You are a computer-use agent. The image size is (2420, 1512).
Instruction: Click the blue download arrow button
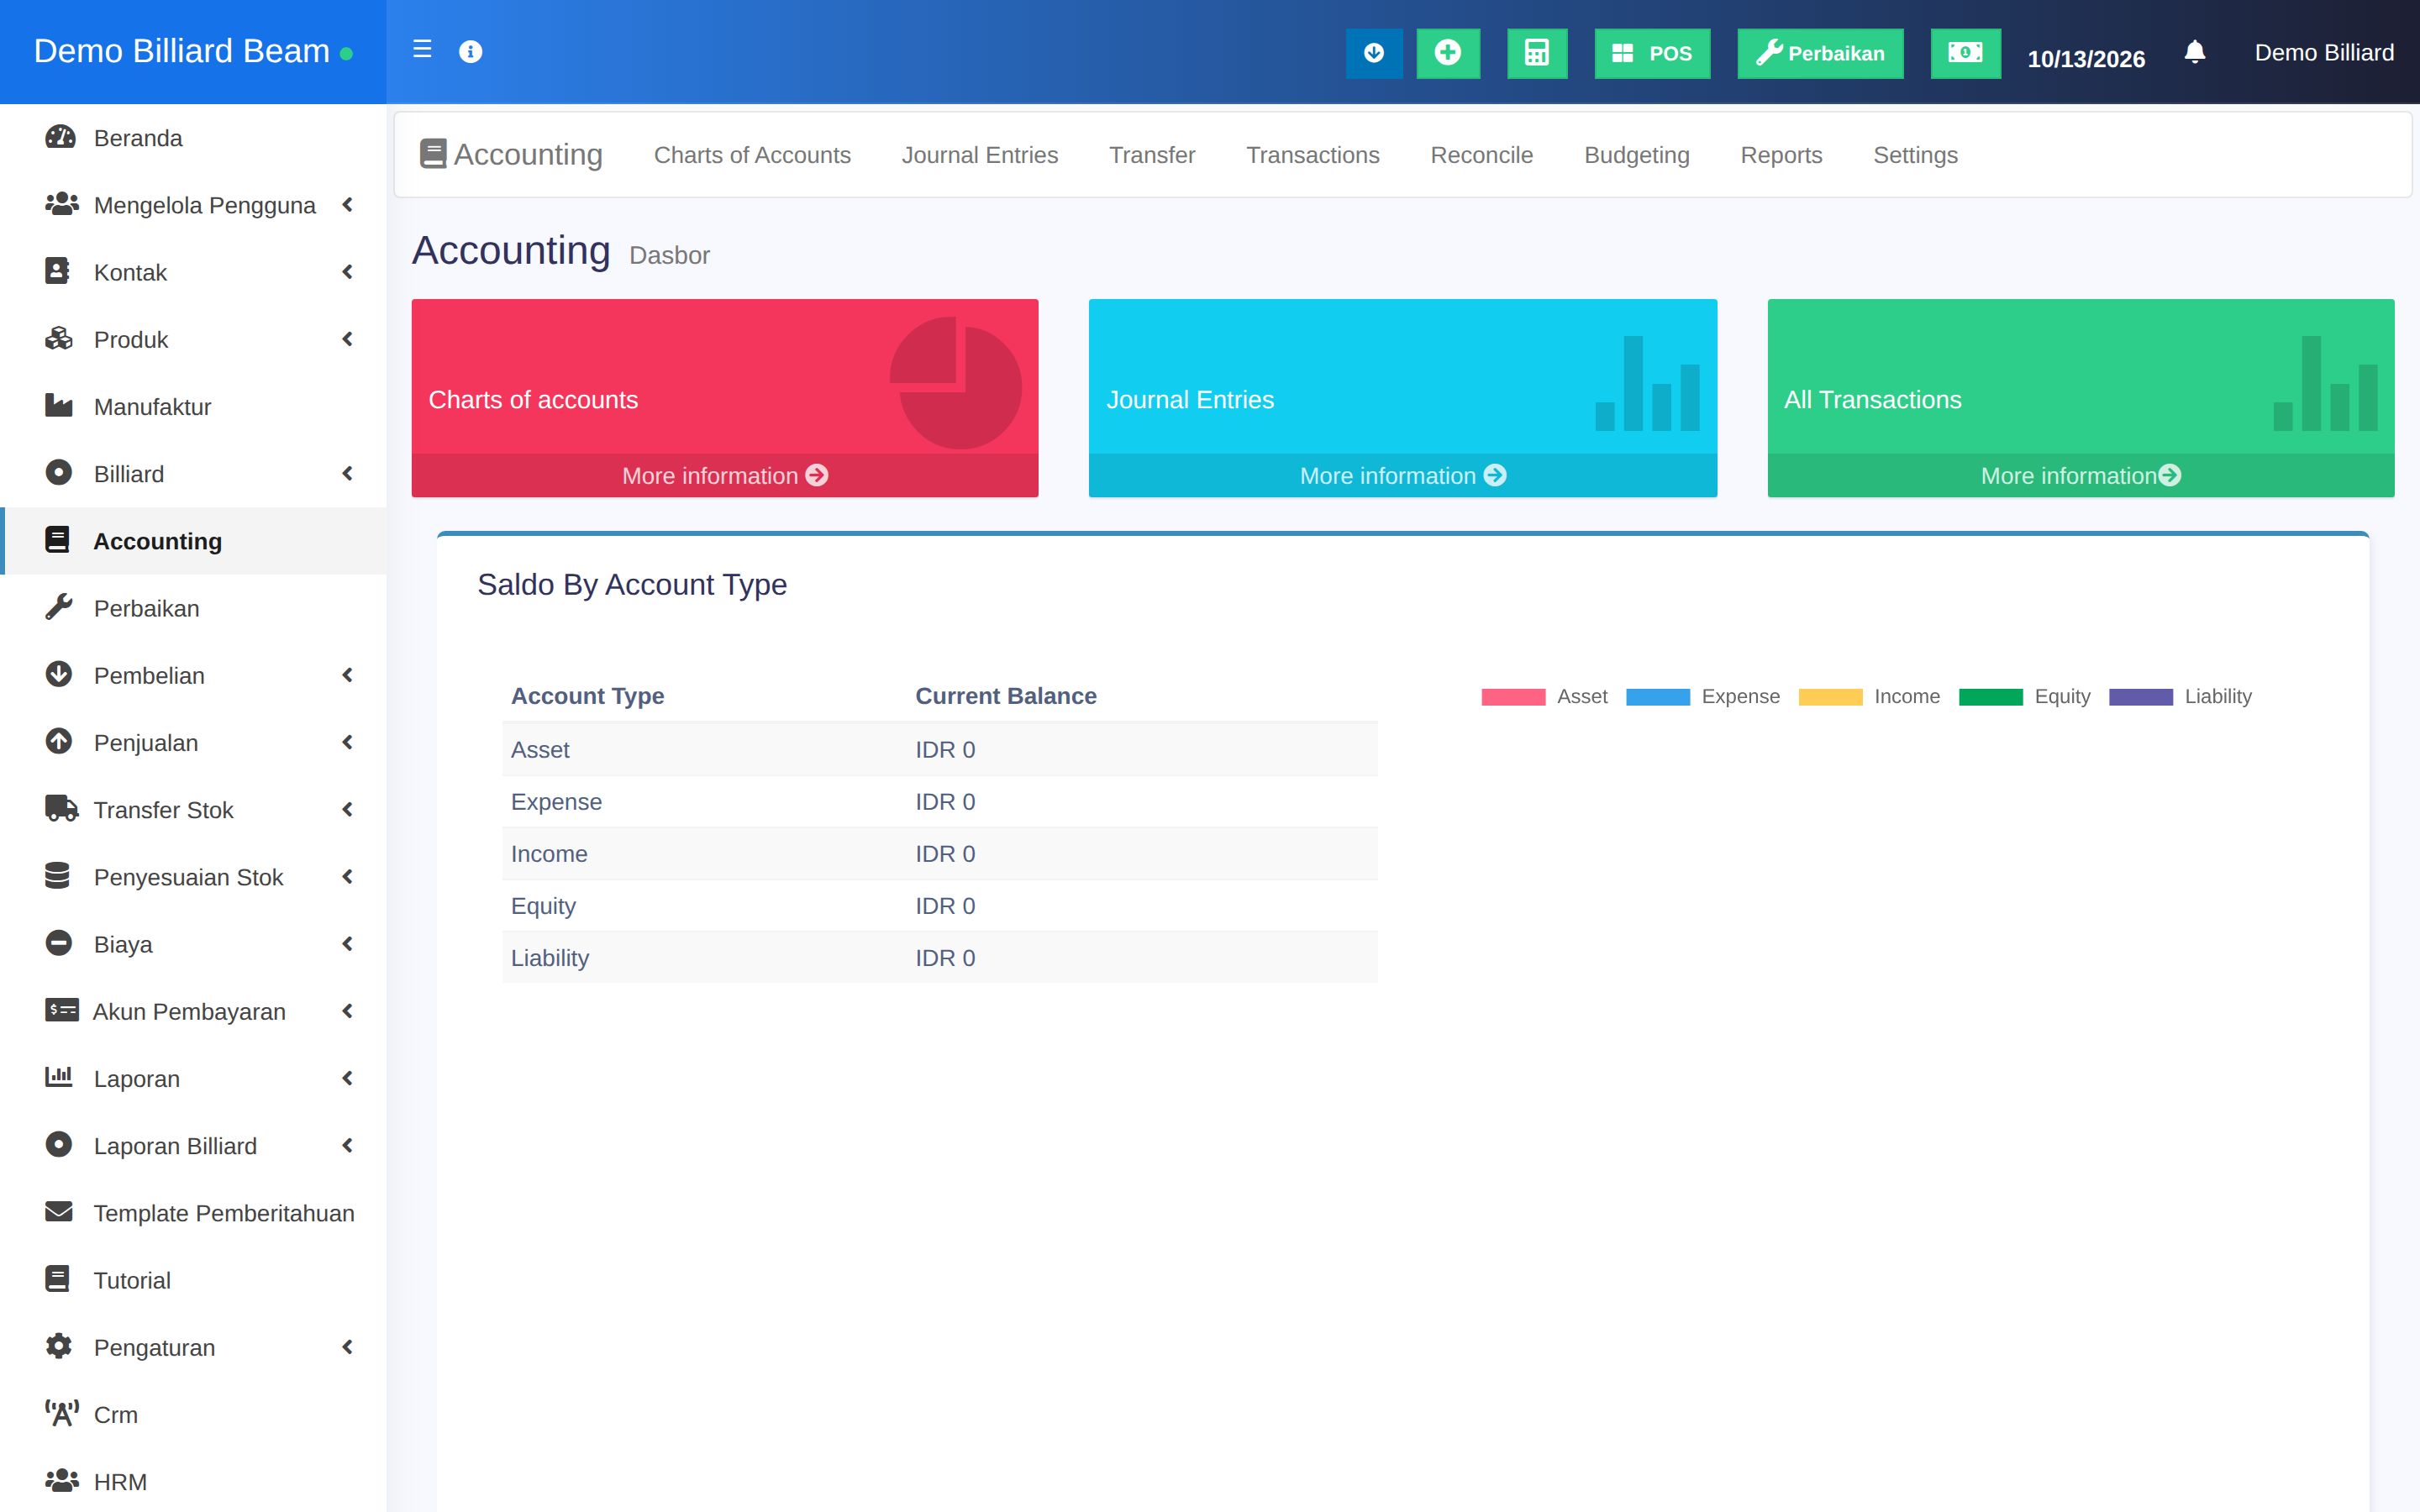[x=1374, y=53]
